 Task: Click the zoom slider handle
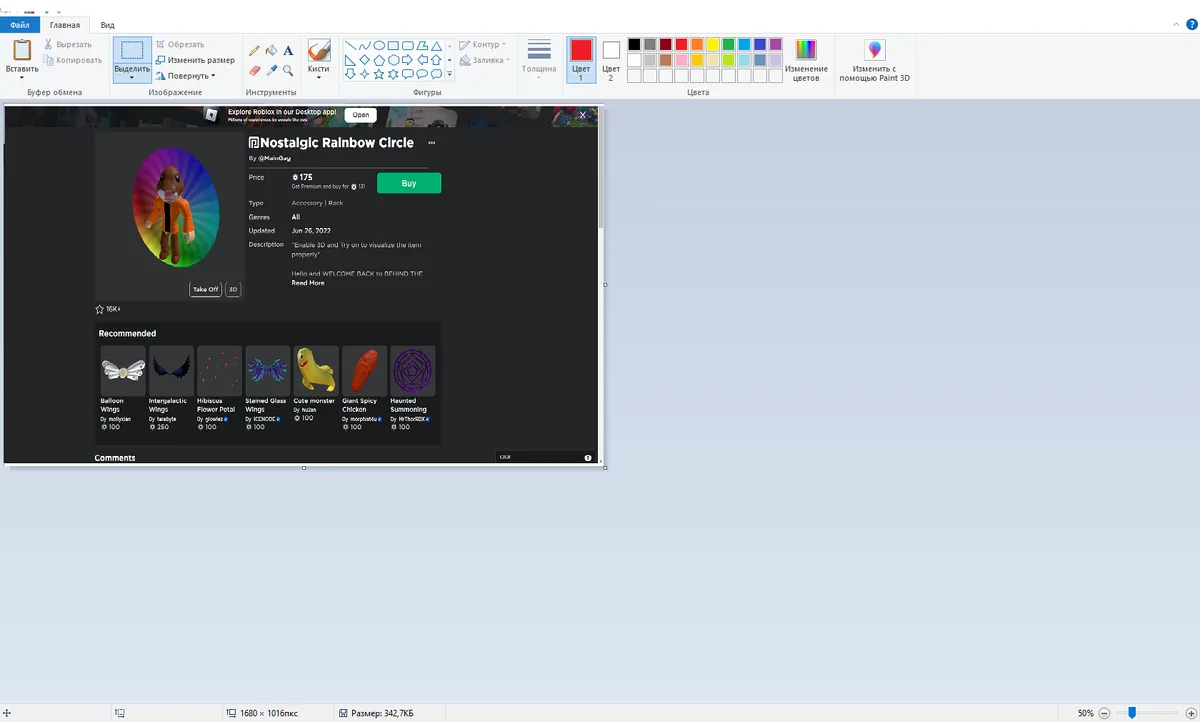pos(1132,713)
